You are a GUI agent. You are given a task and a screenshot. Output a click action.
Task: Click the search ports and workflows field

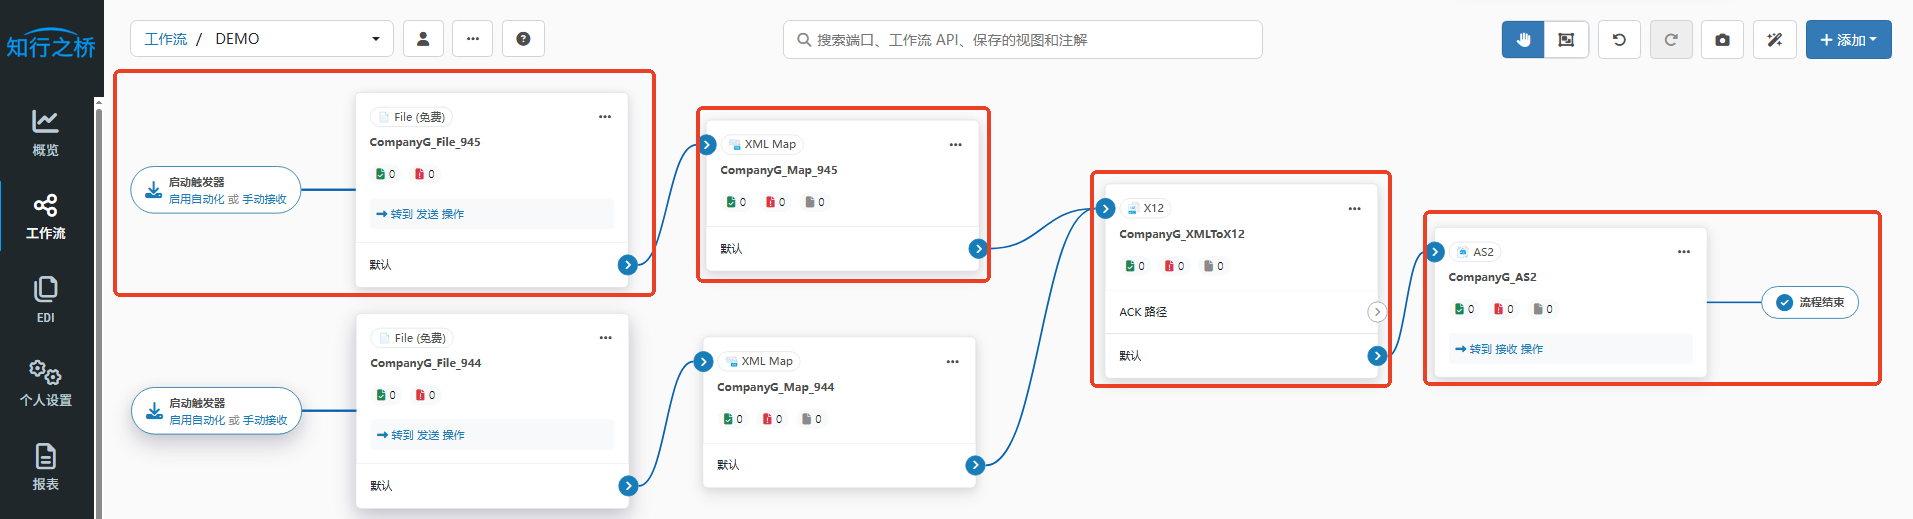click(x=1022, y=40)
